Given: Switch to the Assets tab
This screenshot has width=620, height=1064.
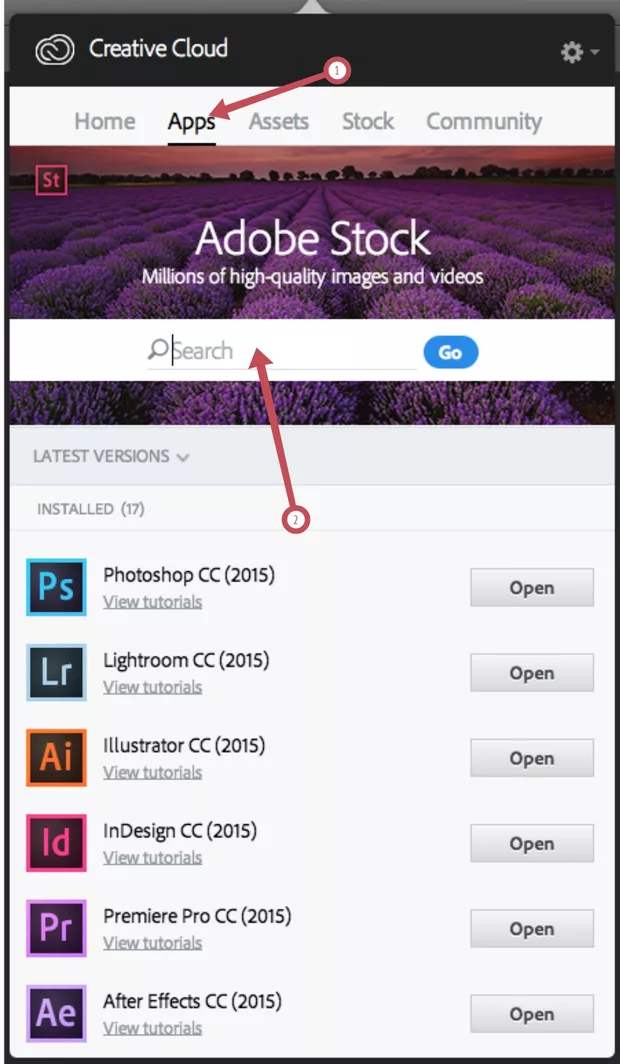Looking at the screenshot, I should coord(278,122).
